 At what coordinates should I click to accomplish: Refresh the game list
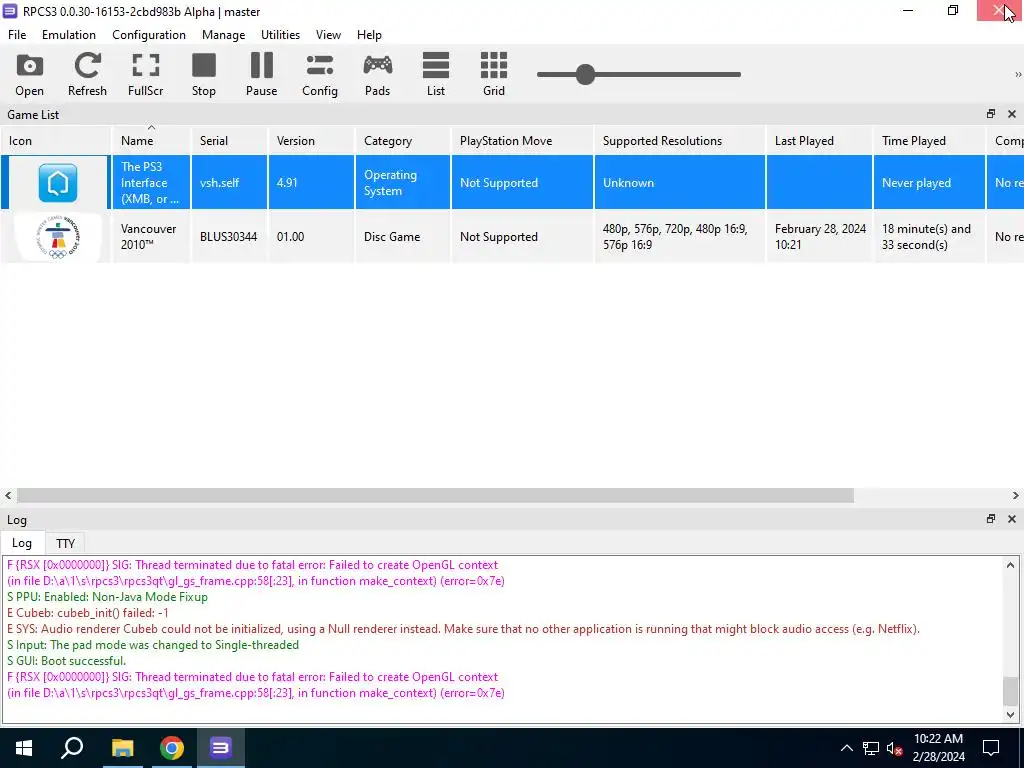click(x=87, y=74)
